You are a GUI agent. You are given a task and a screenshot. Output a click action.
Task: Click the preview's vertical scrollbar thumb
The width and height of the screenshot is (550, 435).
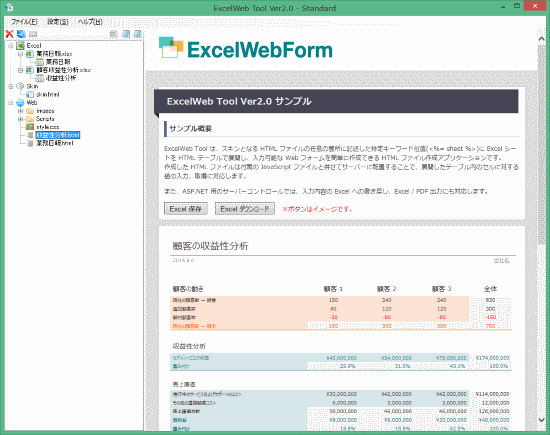(542, 144)
